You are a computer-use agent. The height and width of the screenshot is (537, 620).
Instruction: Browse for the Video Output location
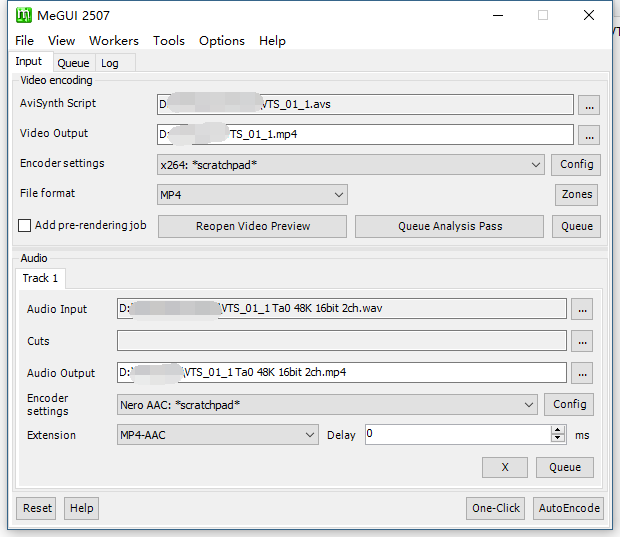pos(589,135)
